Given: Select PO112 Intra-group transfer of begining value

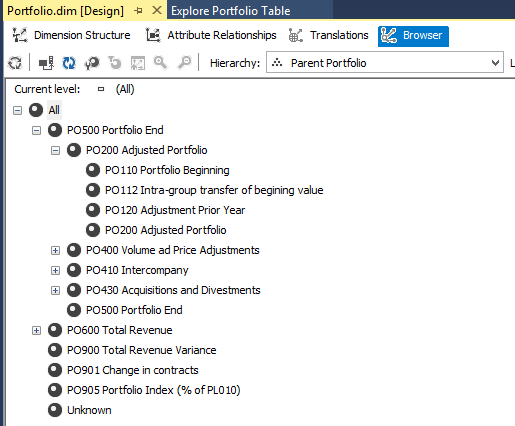Looking at the screenshot, I should [214, 190].
